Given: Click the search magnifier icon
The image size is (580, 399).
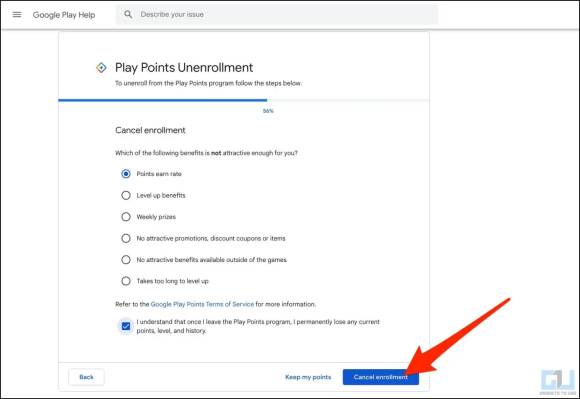Looking at the screenshot, I should pyautogui.click(x=128, y=14).
